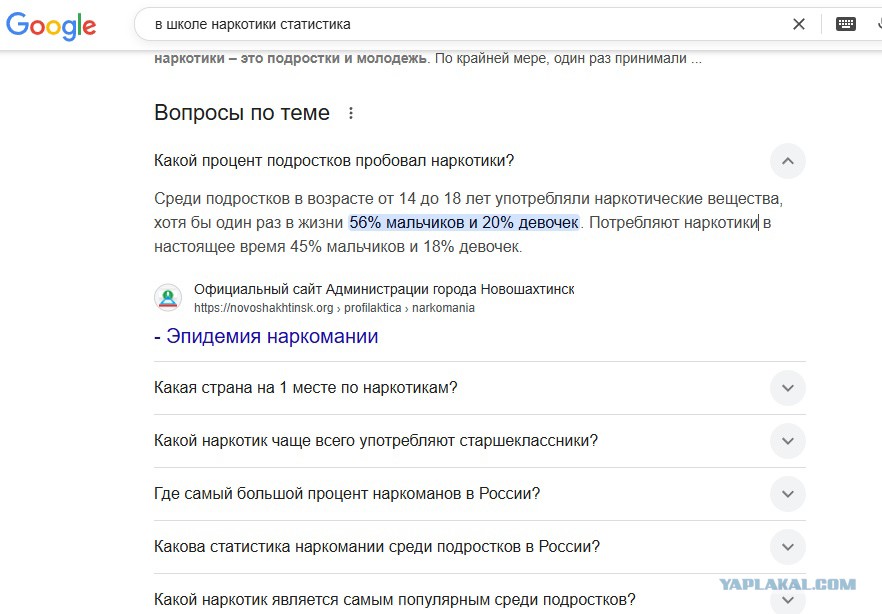Click the highlighted 56% мальчиков и 20% девочек text
The width and height of the screenshot is (882, 614).
tap(464, 223)
